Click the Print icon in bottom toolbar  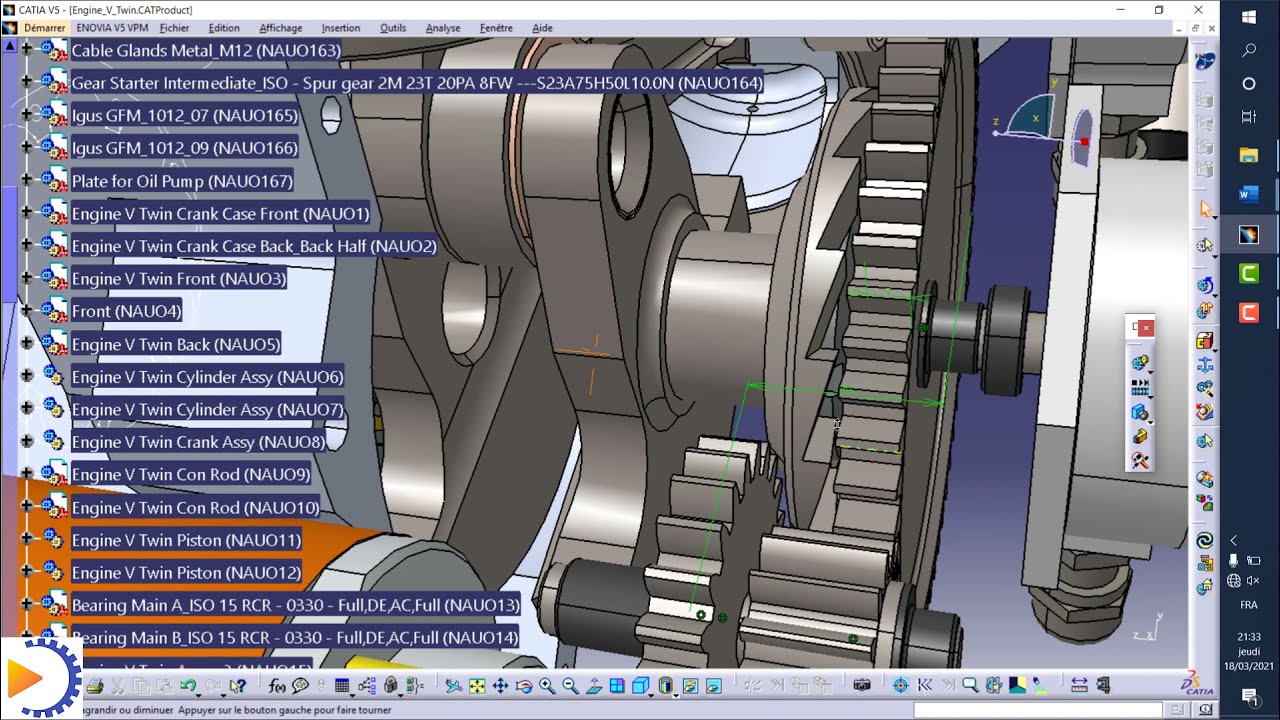[x=95, y=686]
